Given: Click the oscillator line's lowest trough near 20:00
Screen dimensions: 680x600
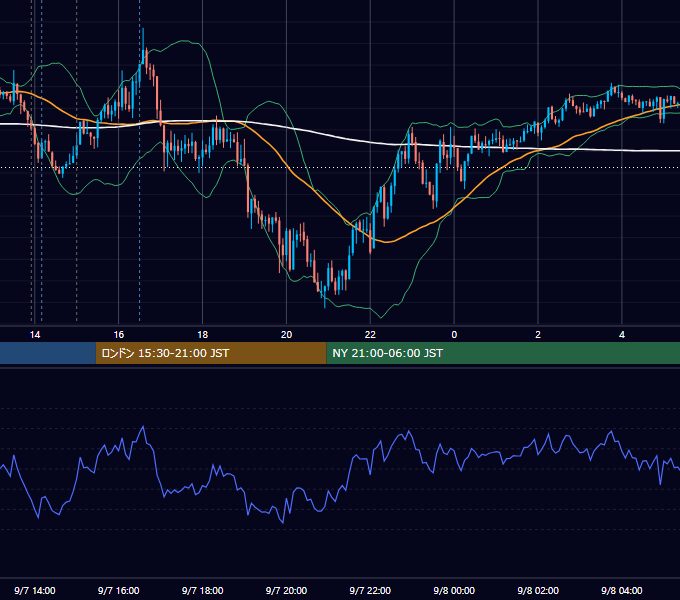Looking at the screenshot, I should point(283,522).
